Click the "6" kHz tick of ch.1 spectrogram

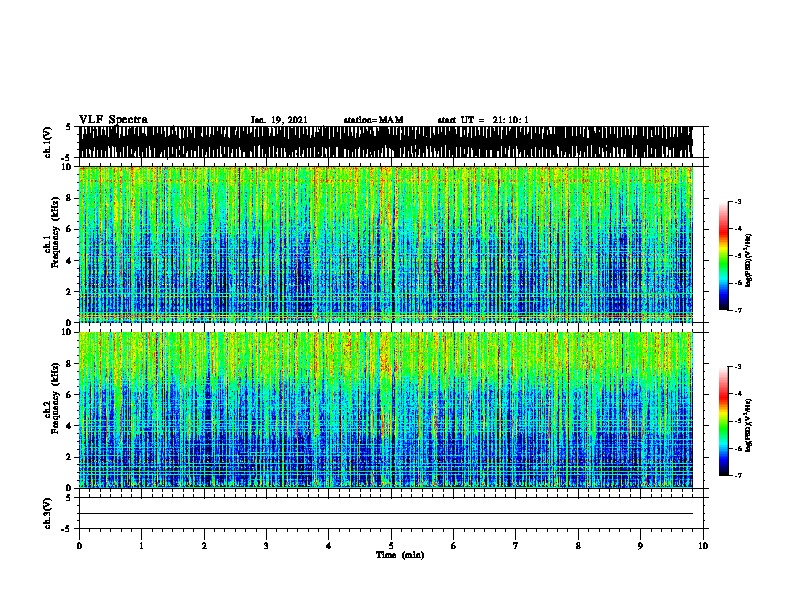coord(69,229)
